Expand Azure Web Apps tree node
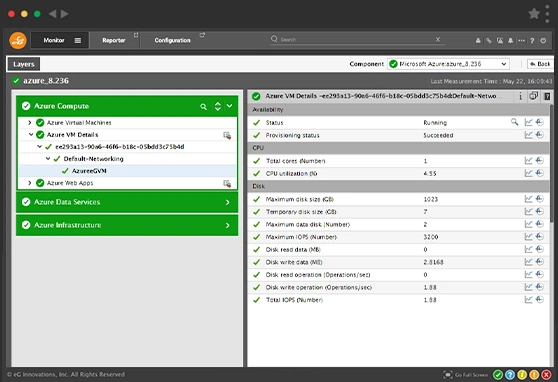Screen dimensions: 558x382 click(30, 183)
